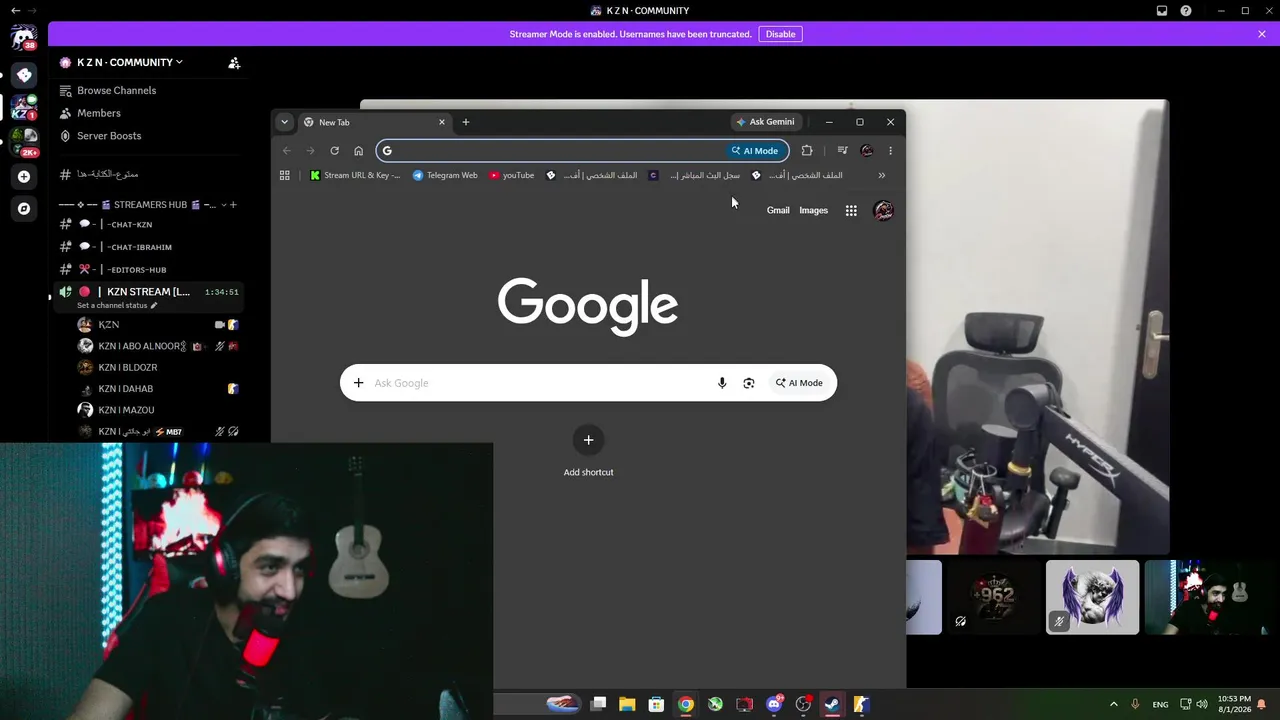Open the Chrome extensions puzzle icon
This screenshot has width=1280, height=720.
(807, 151)
